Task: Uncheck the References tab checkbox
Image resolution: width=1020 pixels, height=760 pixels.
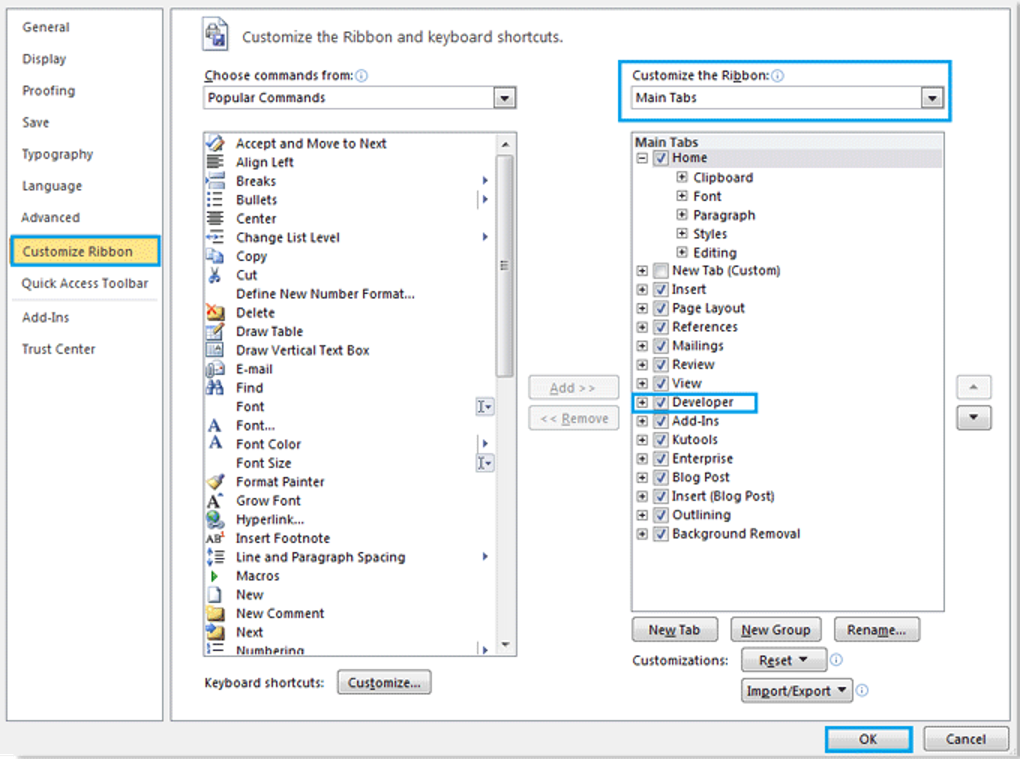Action: [661, 327]
